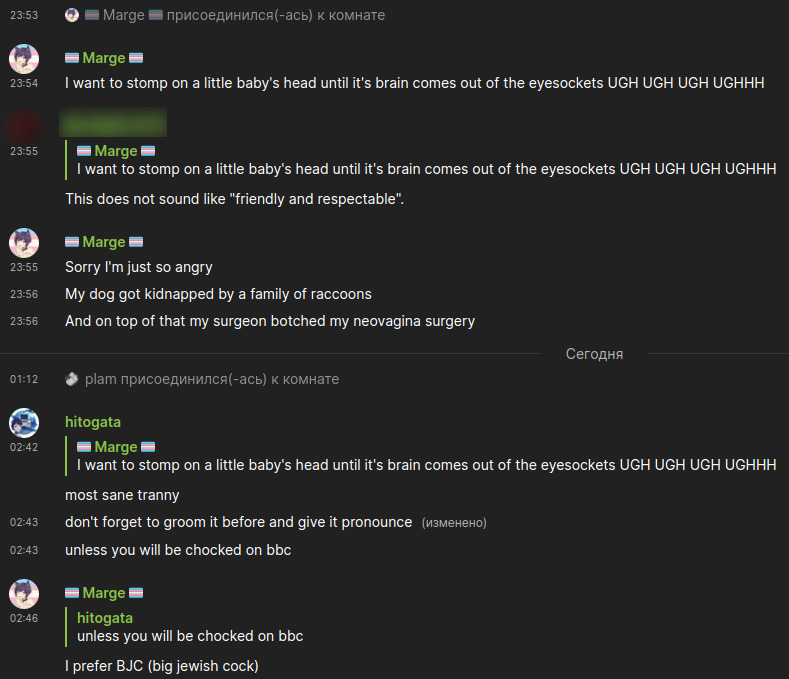Click the Marge username in the last message

103,593
